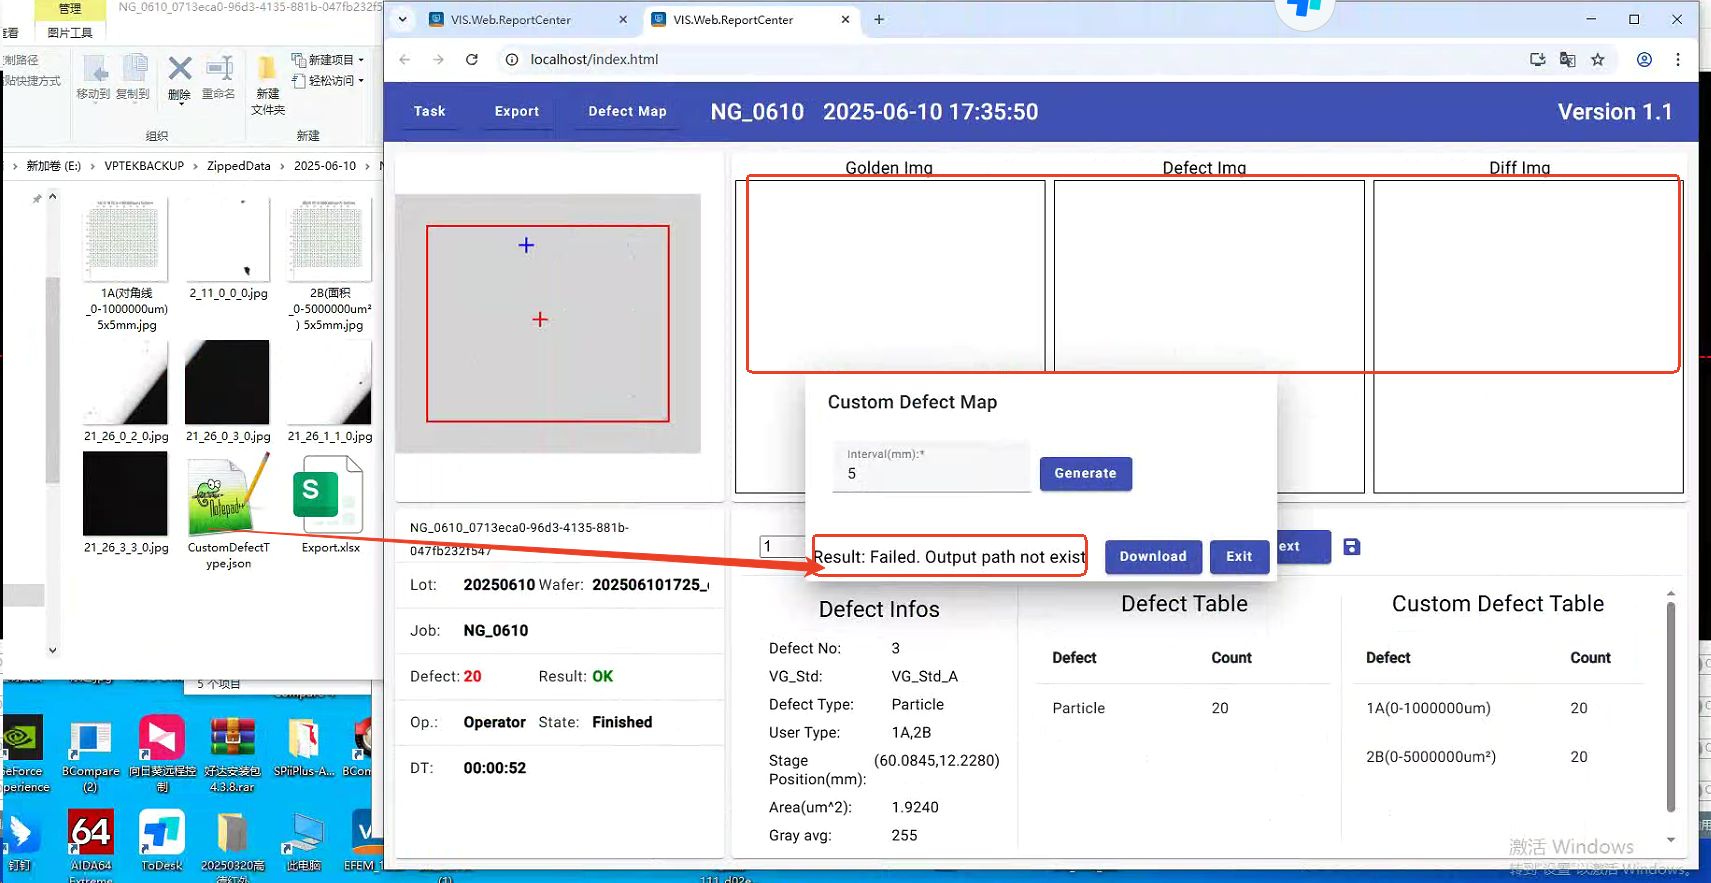Viewport: 1711px width, 883px height.
Task: Open the 此电脑 desktop icon
Action: (304, 841)
